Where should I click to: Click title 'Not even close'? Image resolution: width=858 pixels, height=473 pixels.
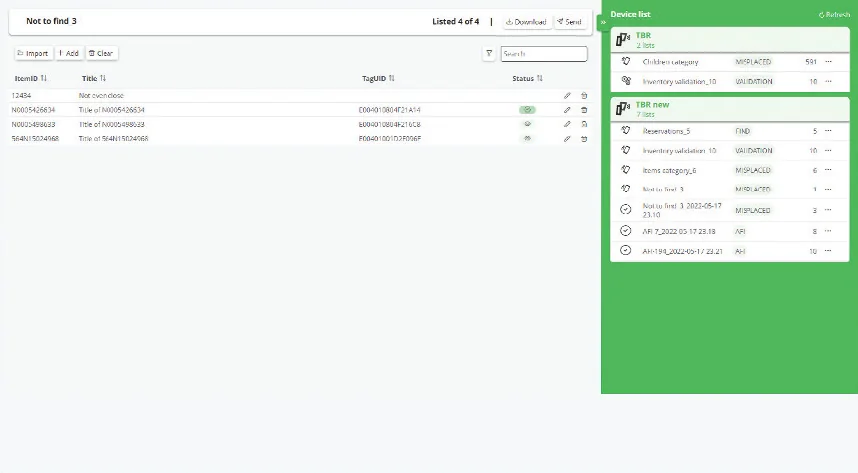[101, 95]
